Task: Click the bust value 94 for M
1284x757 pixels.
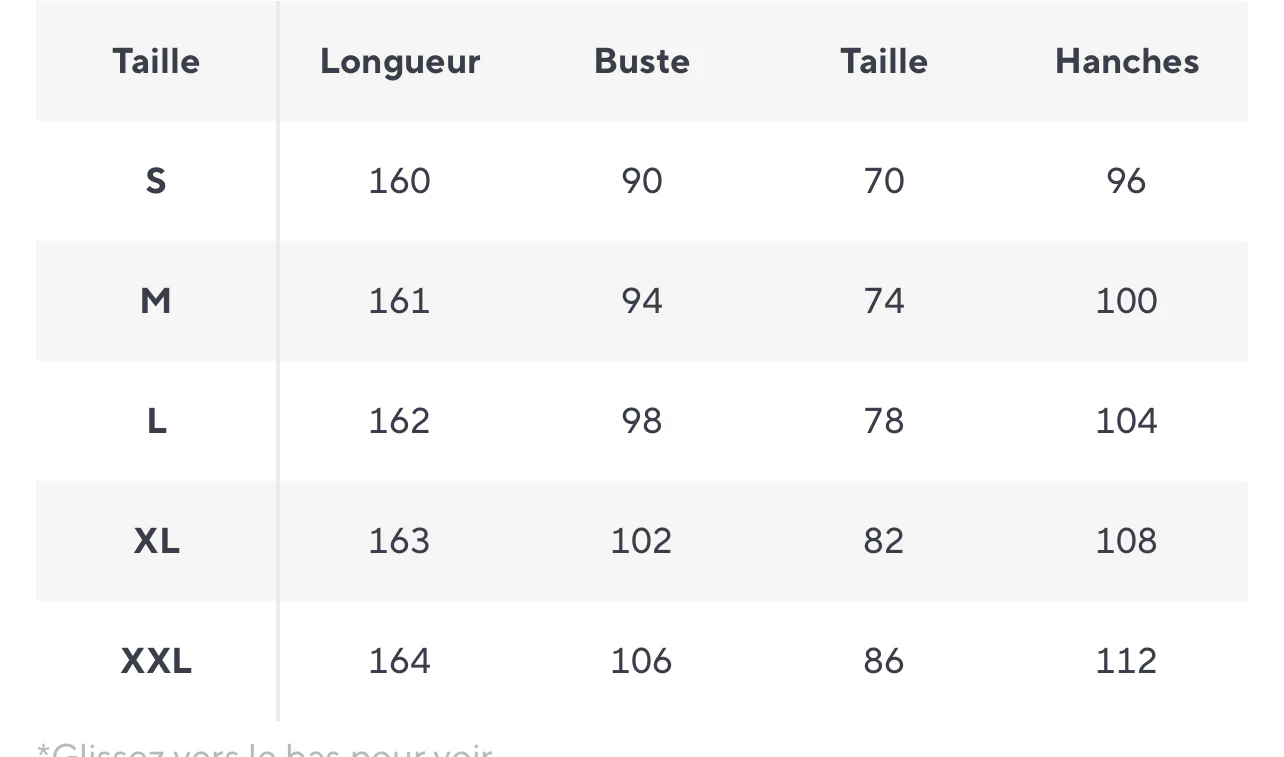Action: click(x=642, y=301)
